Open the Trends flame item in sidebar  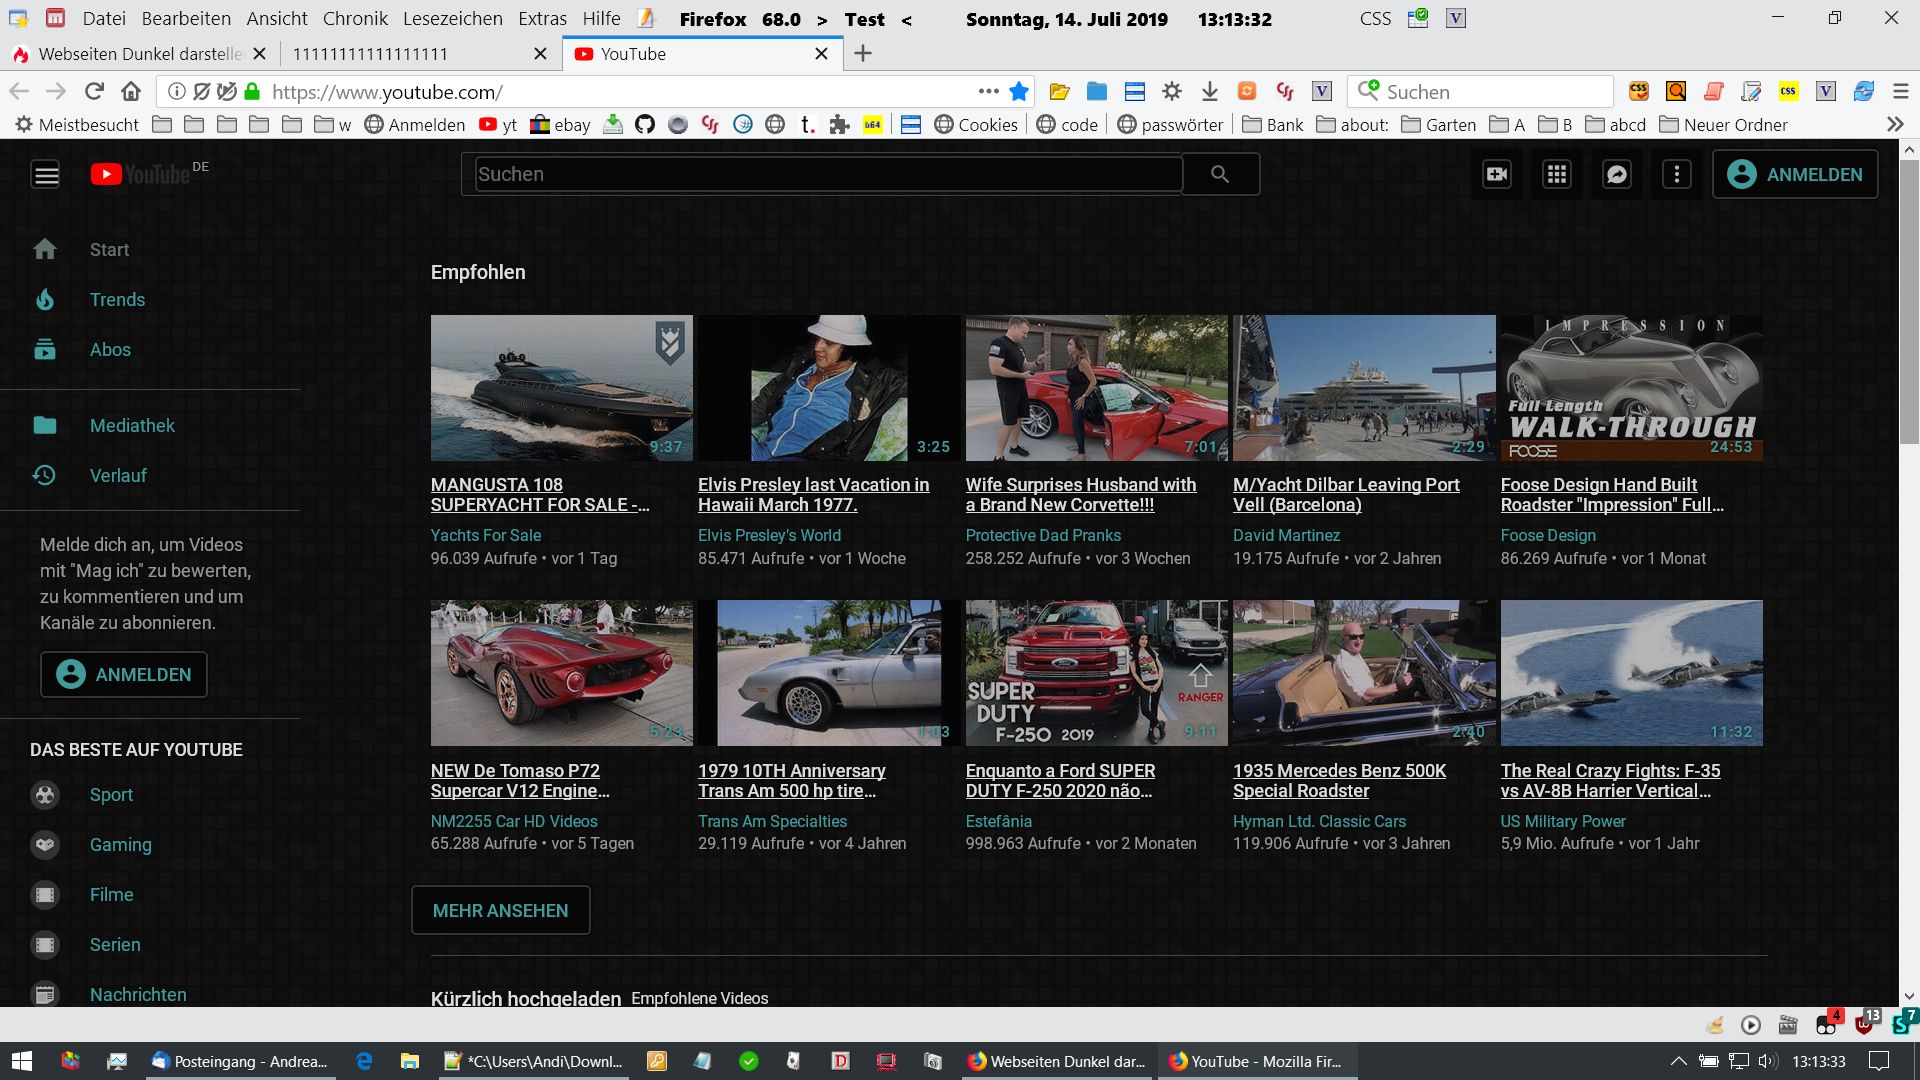(x=117, y=300)
